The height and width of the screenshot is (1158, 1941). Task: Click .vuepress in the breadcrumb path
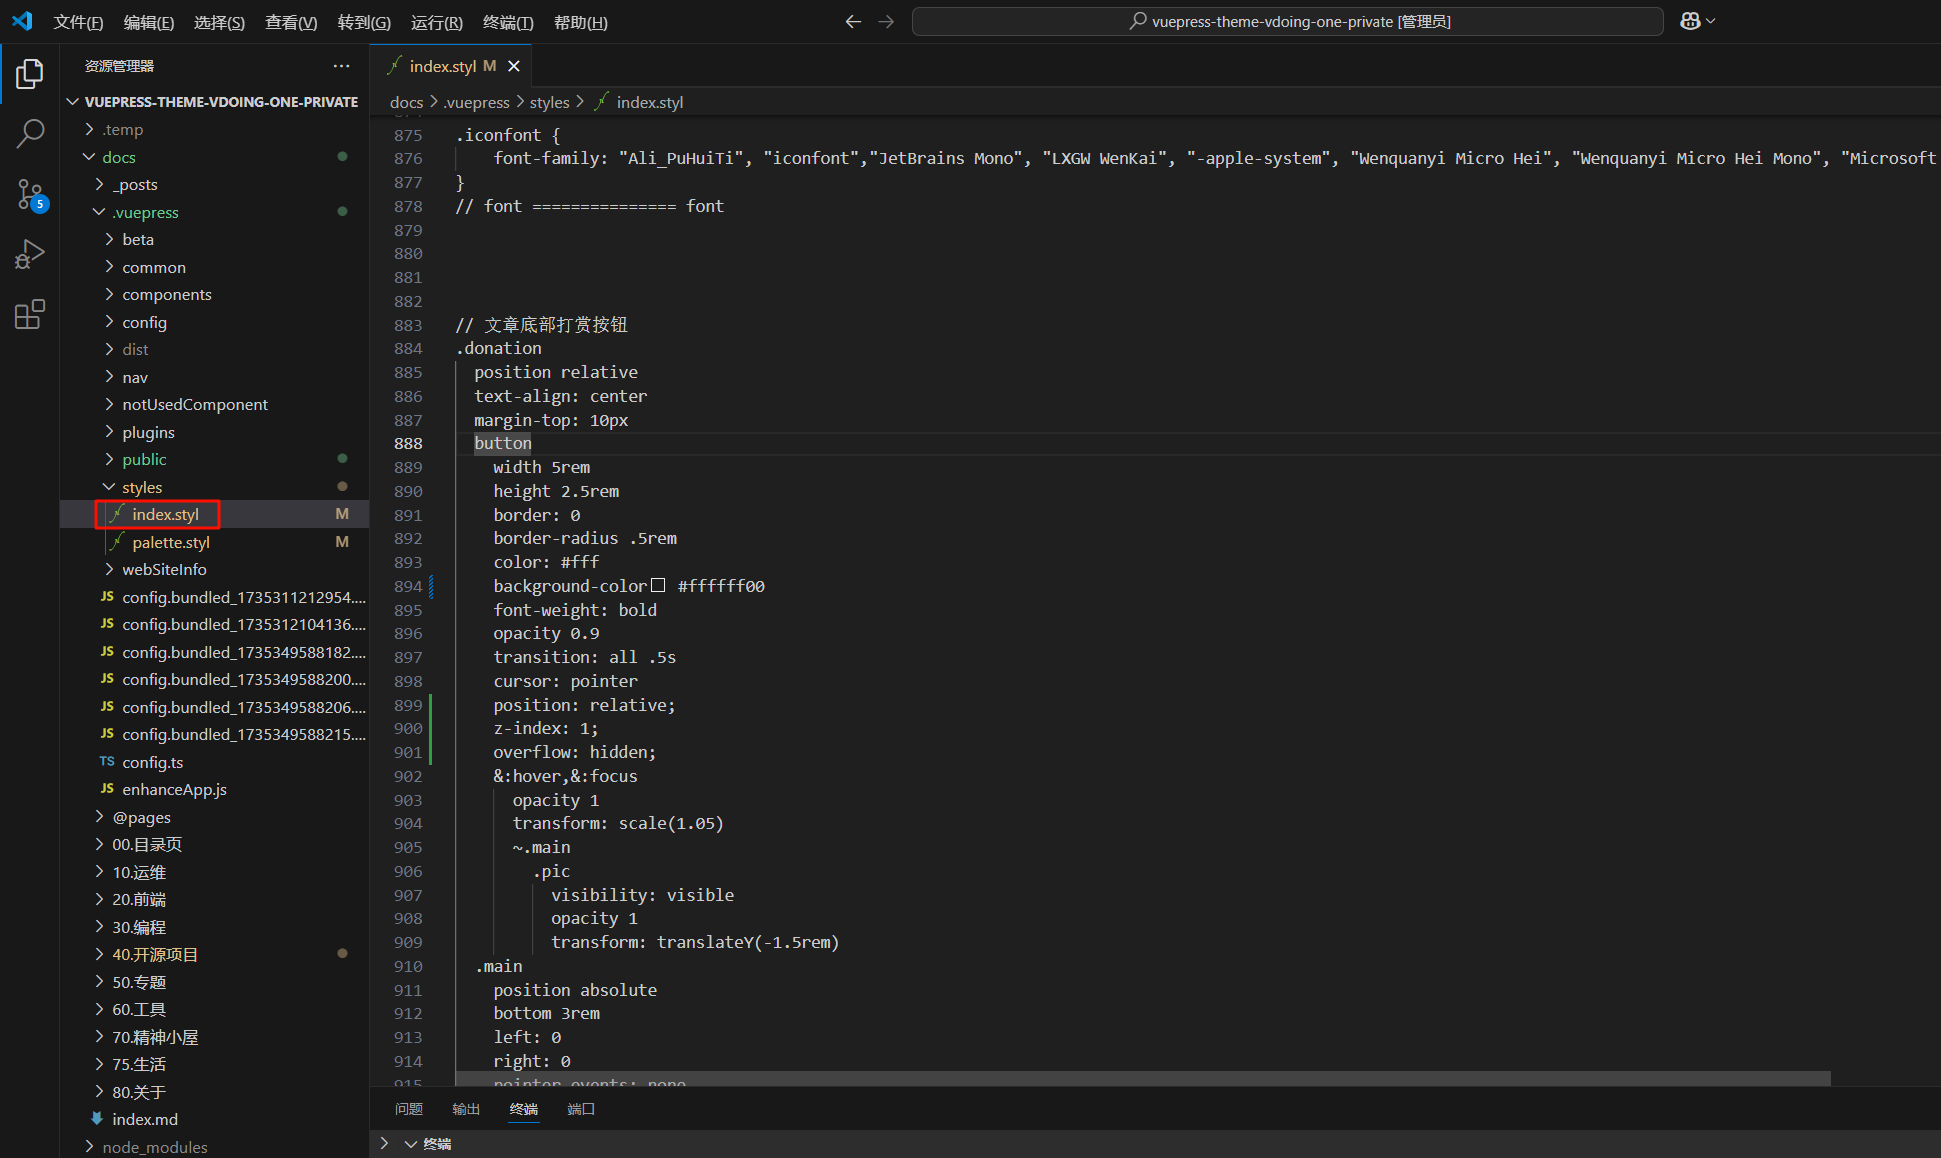coord(477,102)
